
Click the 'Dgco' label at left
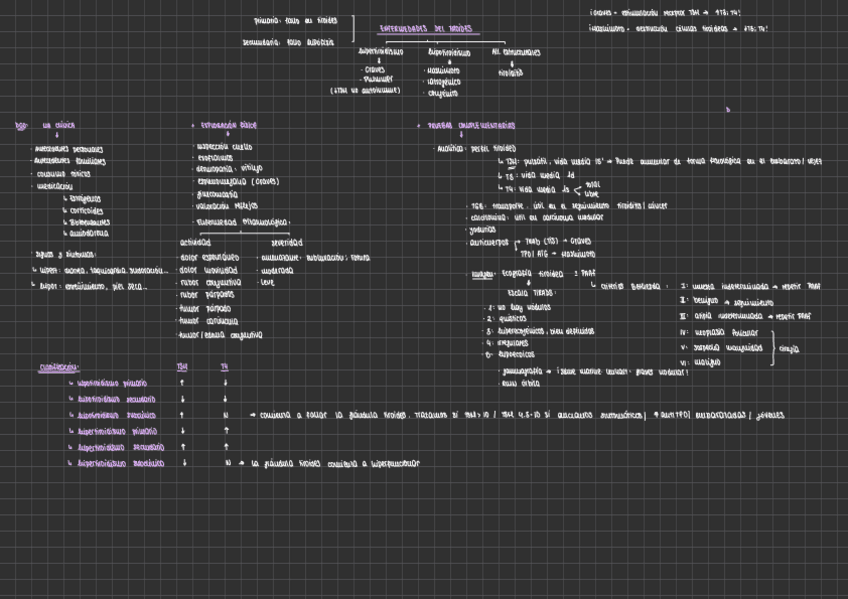tap(21, 126)
